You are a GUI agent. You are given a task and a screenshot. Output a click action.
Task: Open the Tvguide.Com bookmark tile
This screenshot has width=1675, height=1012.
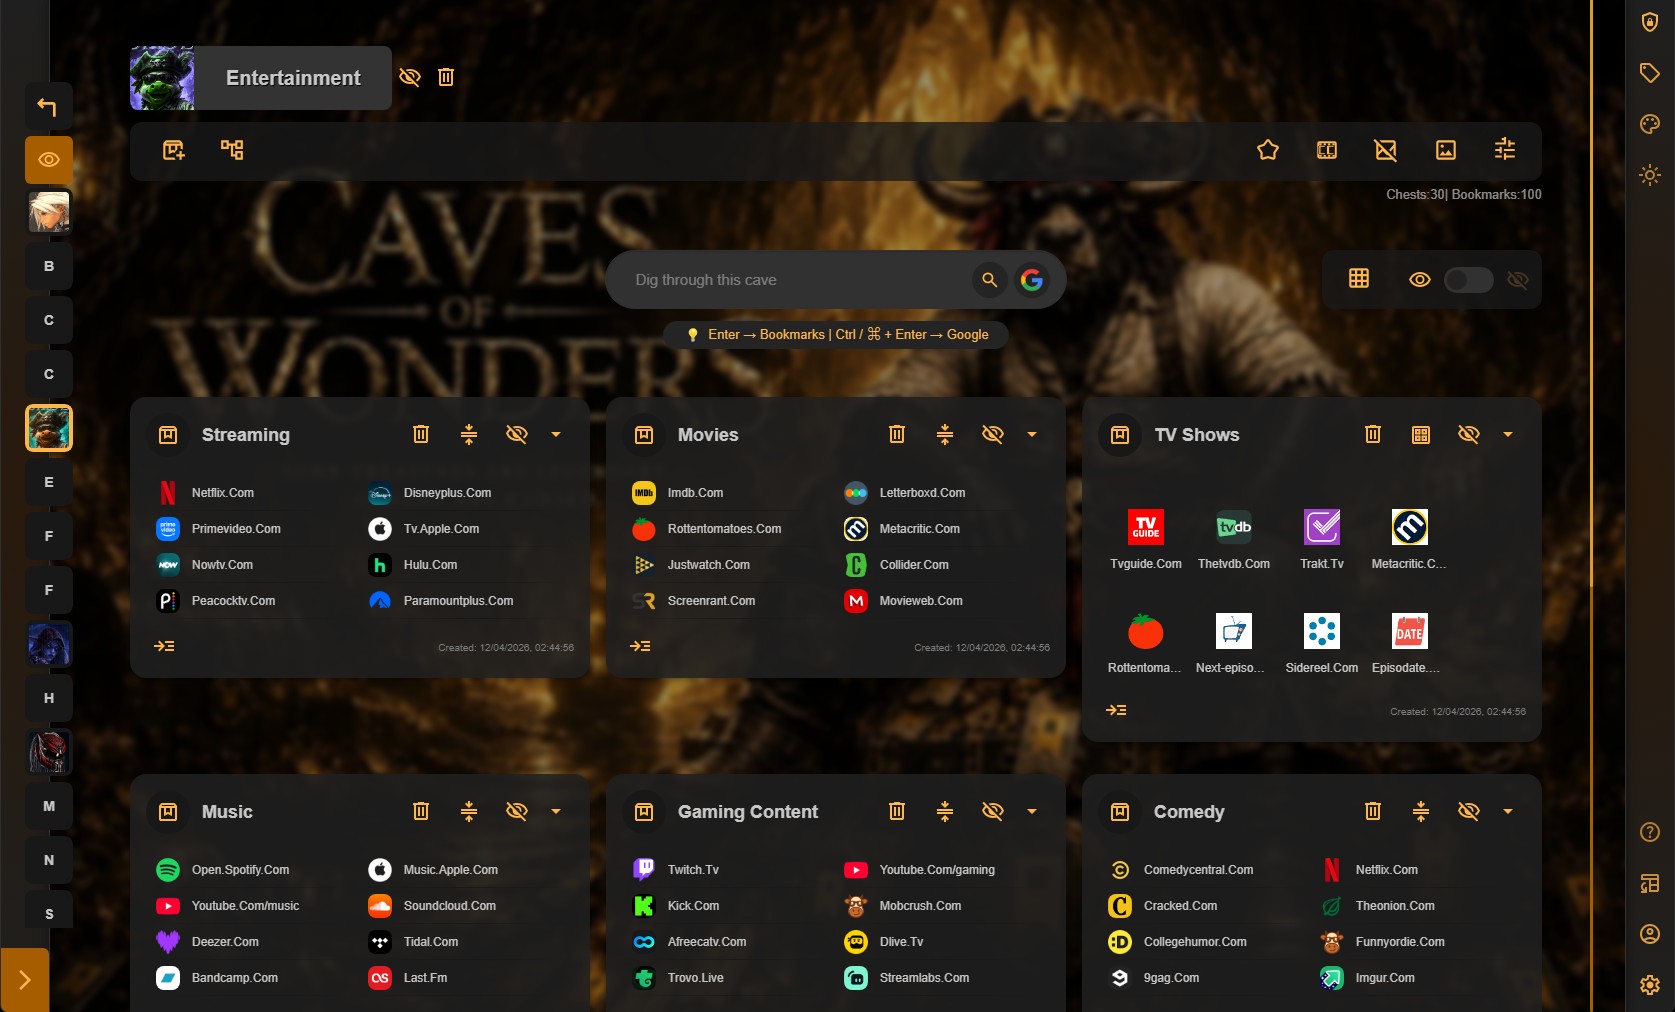point(1146,540)
